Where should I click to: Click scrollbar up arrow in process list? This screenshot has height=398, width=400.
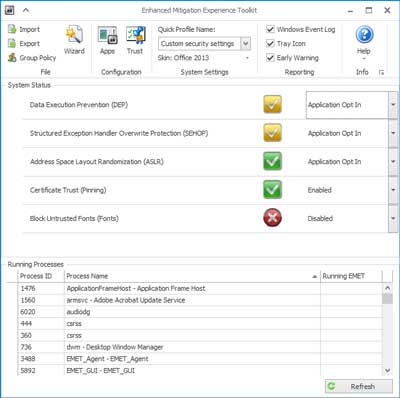(x=387, y=288)
